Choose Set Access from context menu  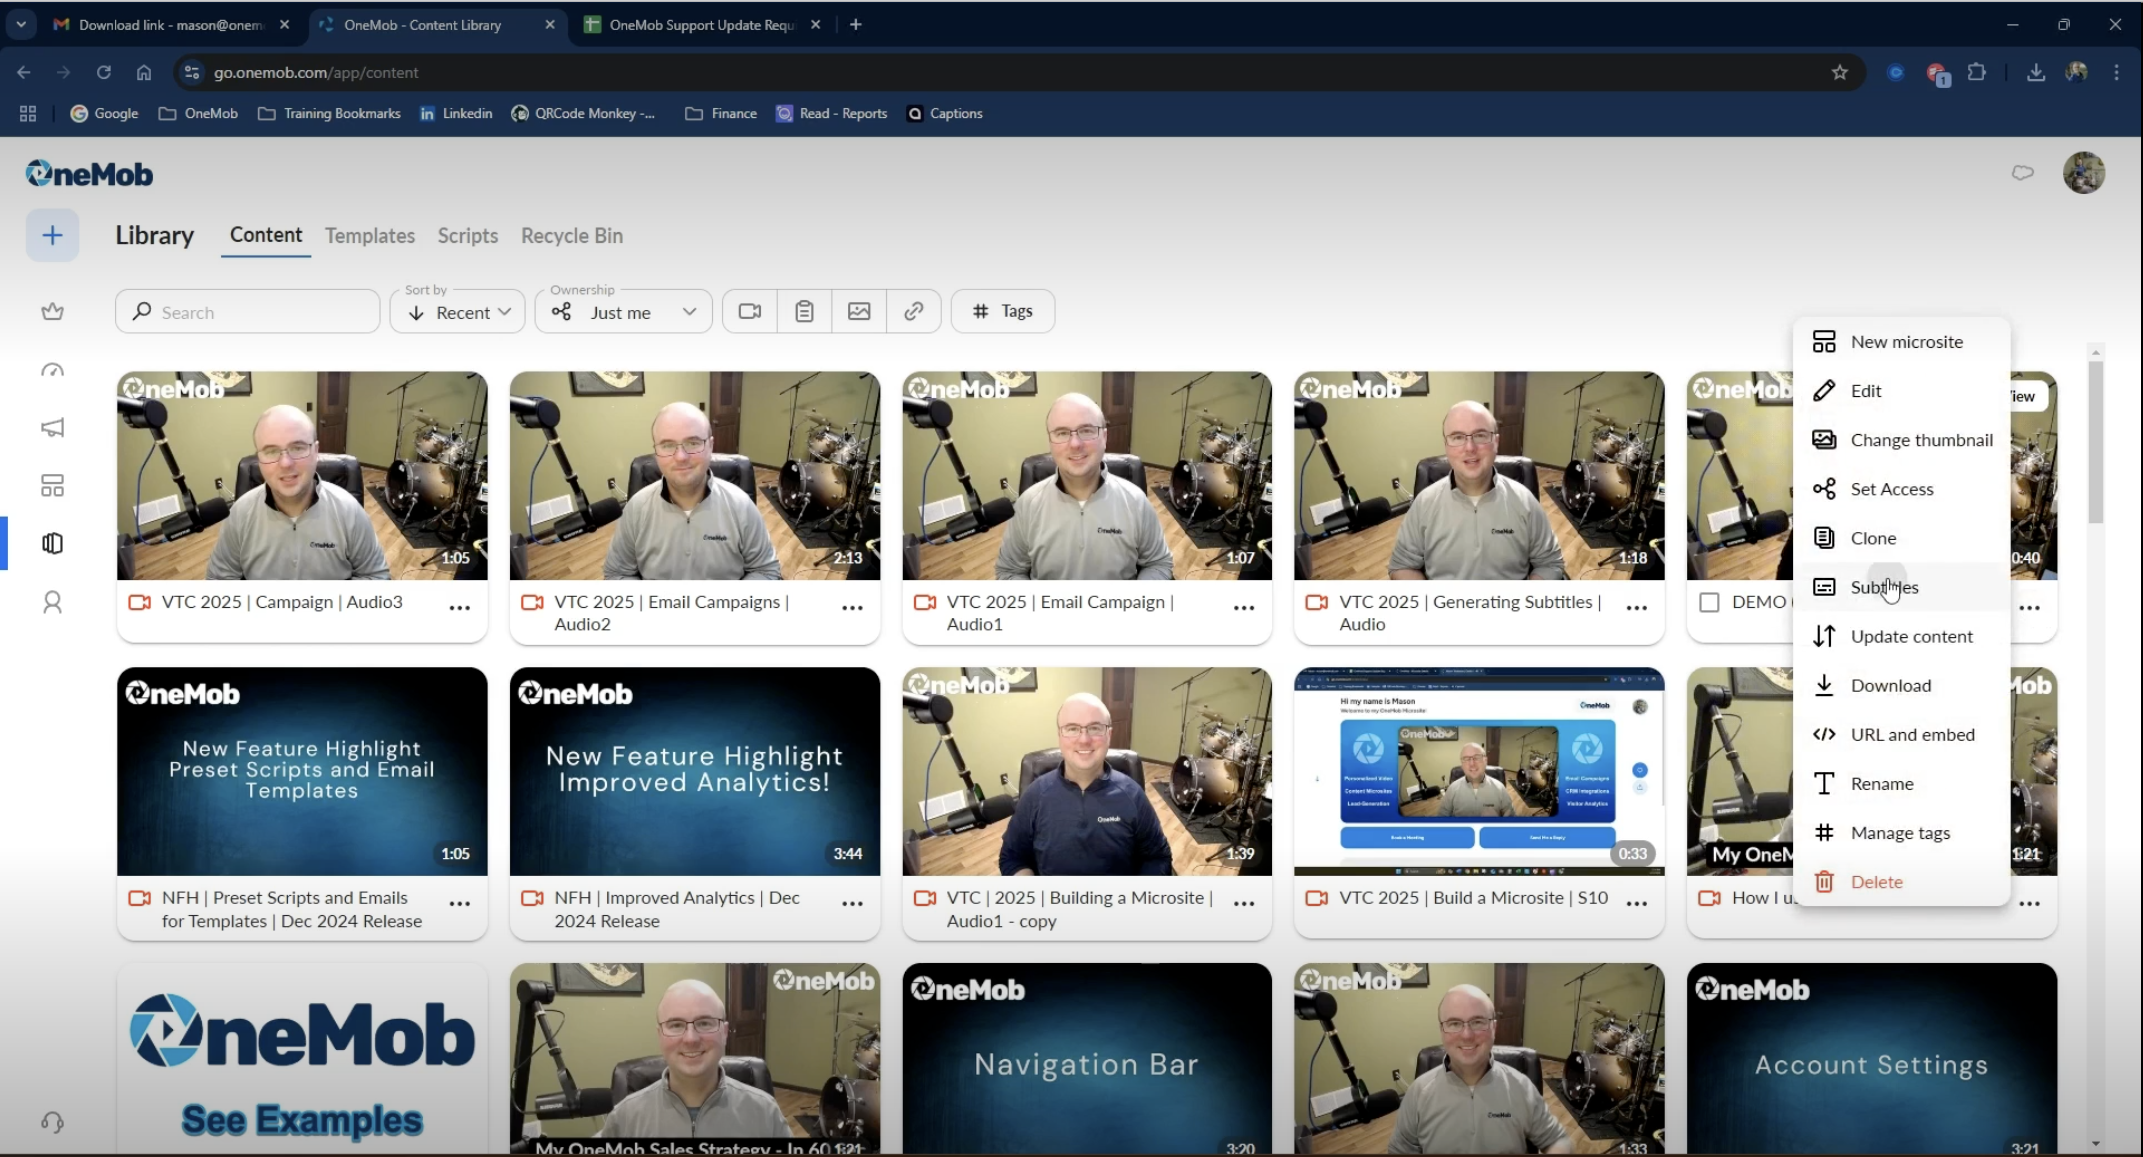(x=1901, y=488)
